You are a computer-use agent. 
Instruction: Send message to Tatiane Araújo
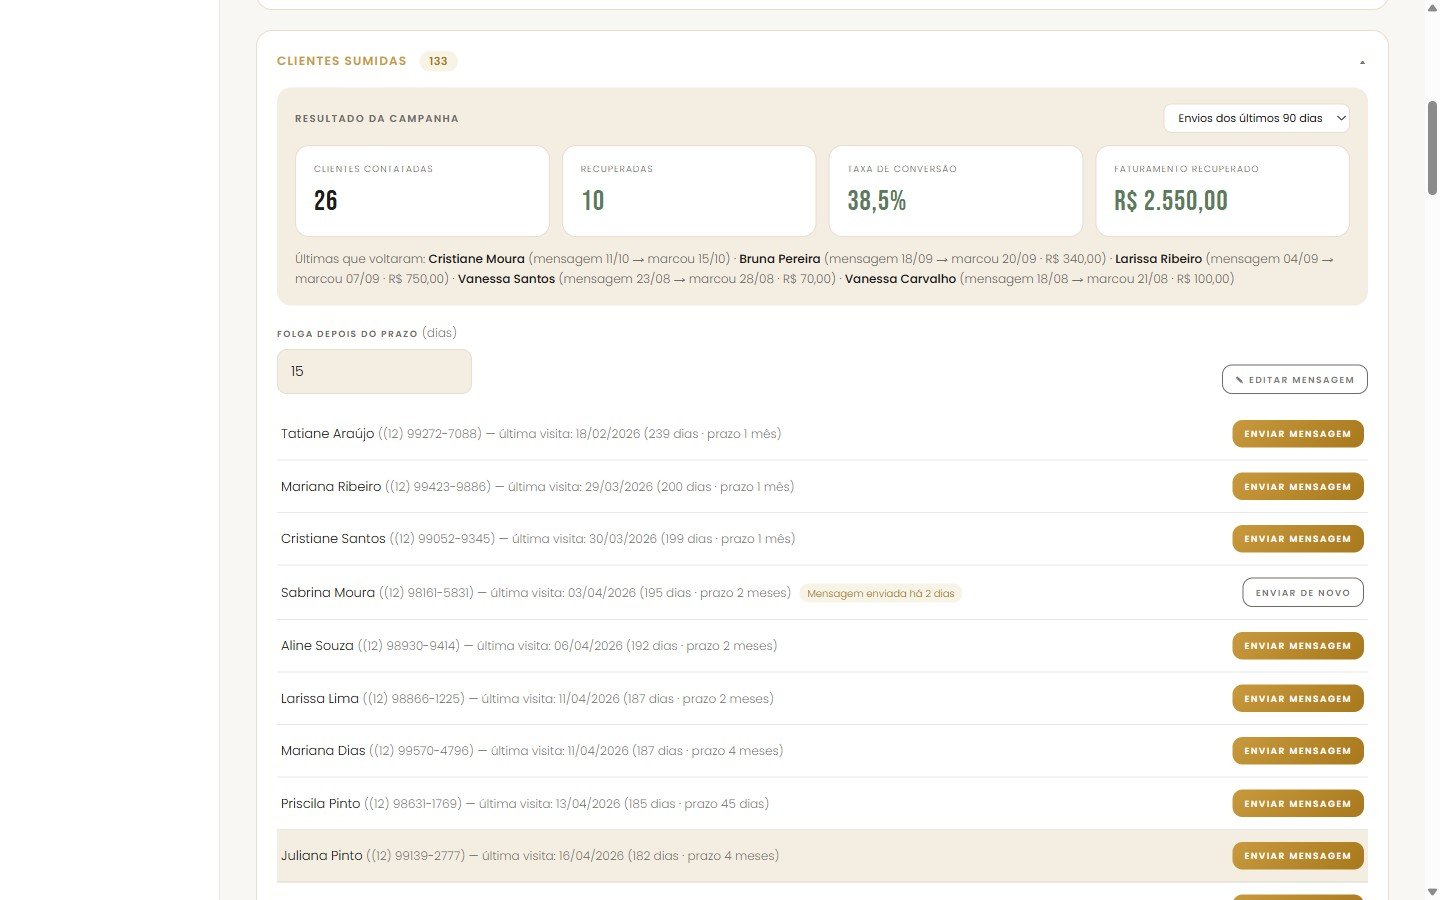click(x=1297, y=434)
